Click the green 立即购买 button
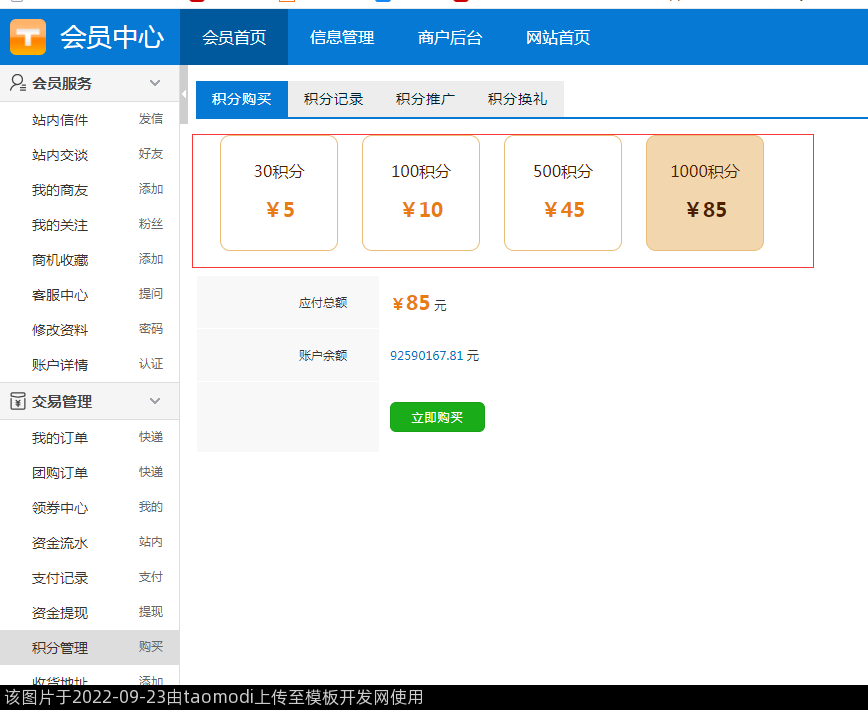The width and height of the screenshot is (868, 710). [437, 417]
